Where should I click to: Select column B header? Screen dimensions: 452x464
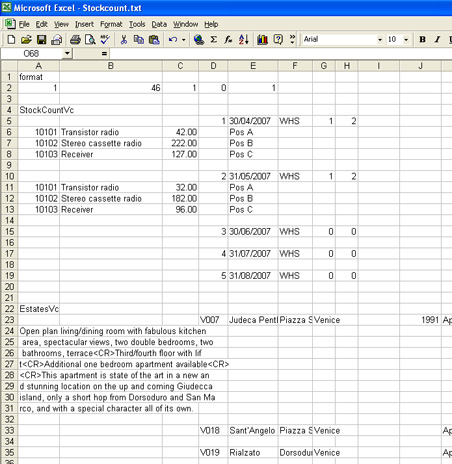point(111,66)
